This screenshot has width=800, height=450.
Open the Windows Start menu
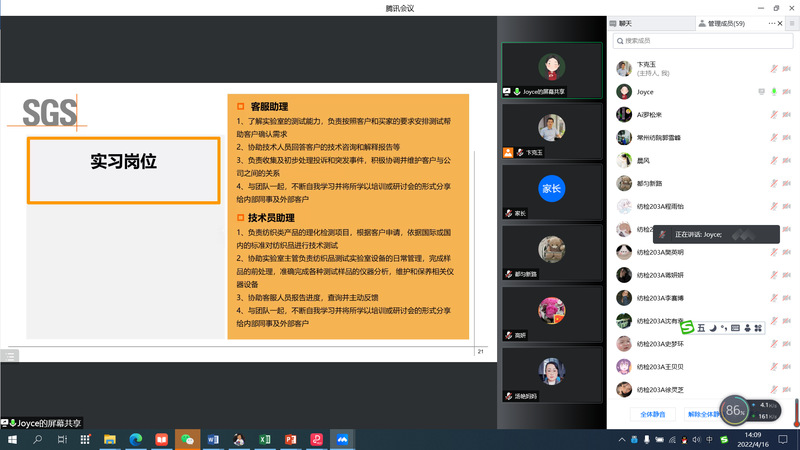tap(12, 439)
